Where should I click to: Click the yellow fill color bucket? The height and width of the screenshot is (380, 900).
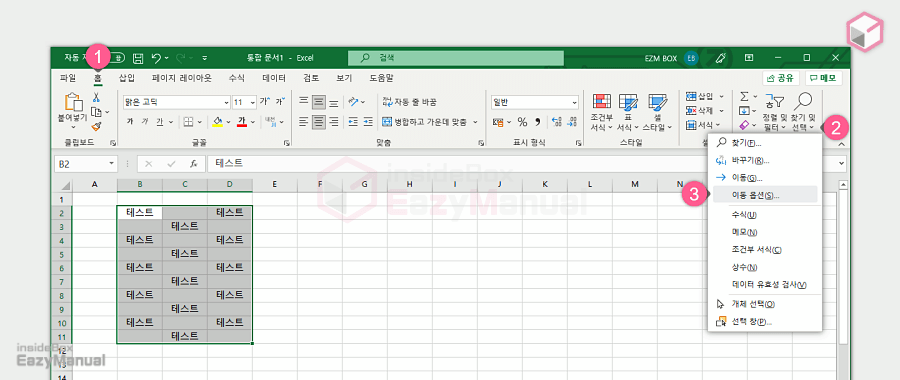[x=217, y=122]
